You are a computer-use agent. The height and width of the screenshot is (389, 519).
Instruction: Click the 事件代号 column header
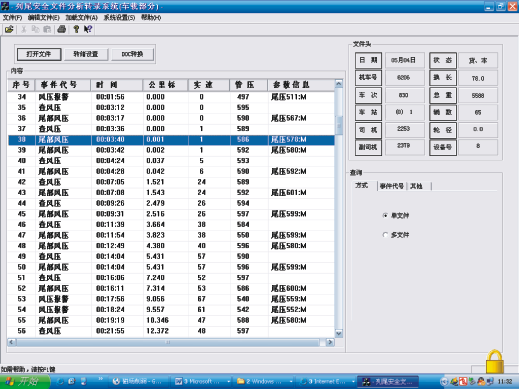click(x=63, y=85)
